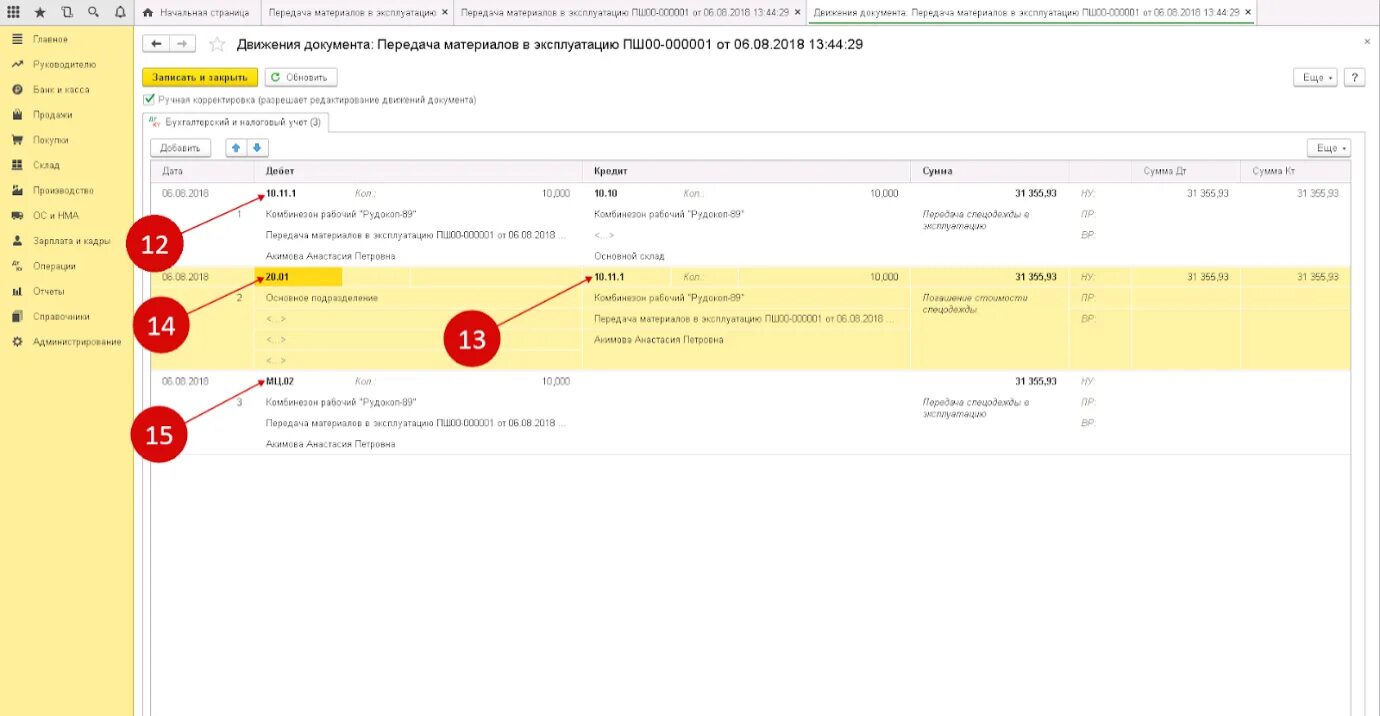Open Производство section in sidebar

(x=63, y=190)
